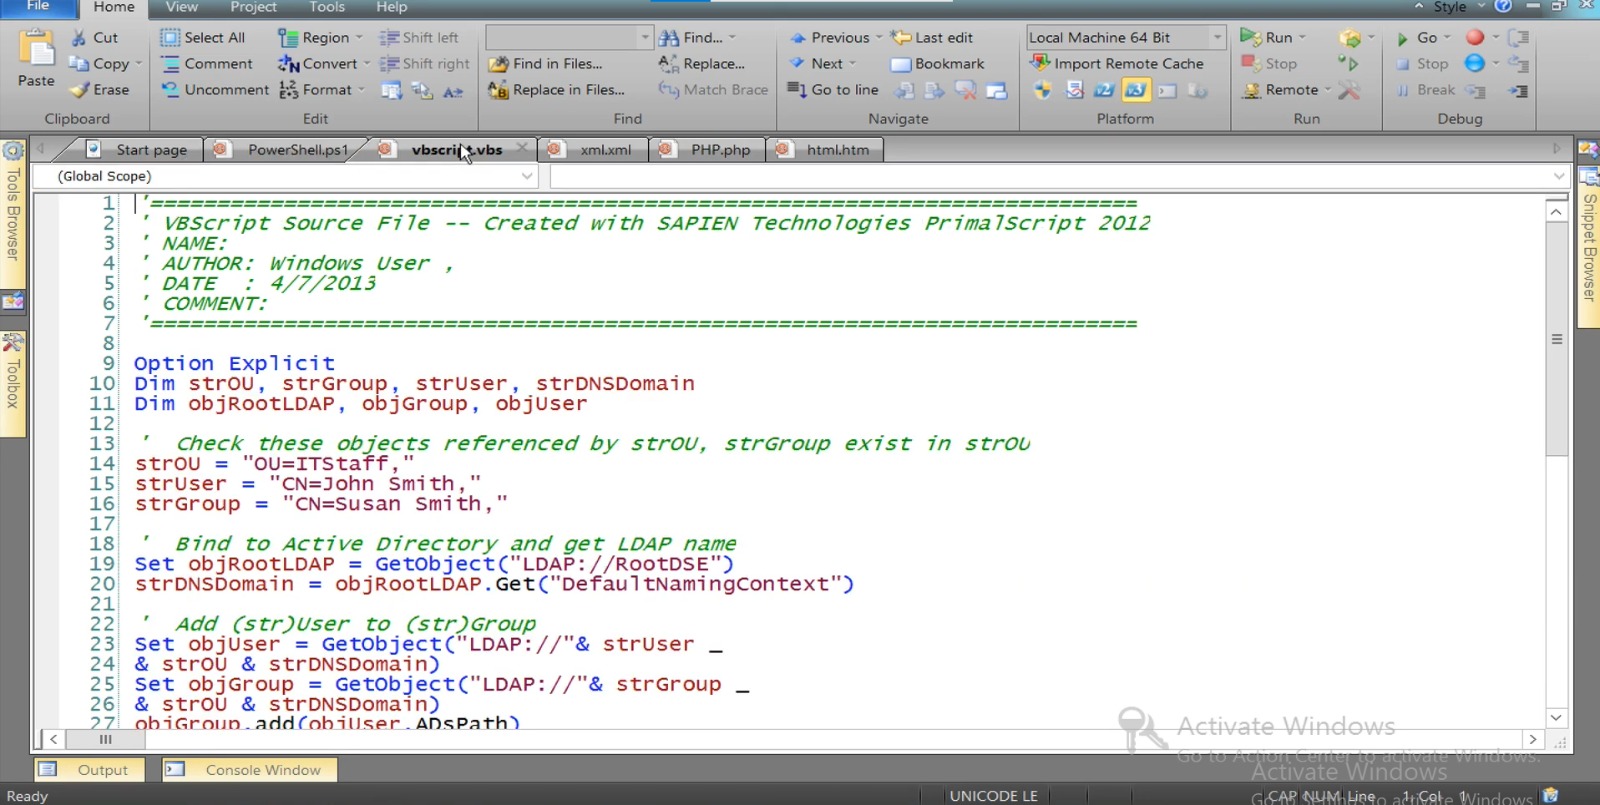Click the Go to line icon
Viewport: 1600px width, 805px height.
797,90
